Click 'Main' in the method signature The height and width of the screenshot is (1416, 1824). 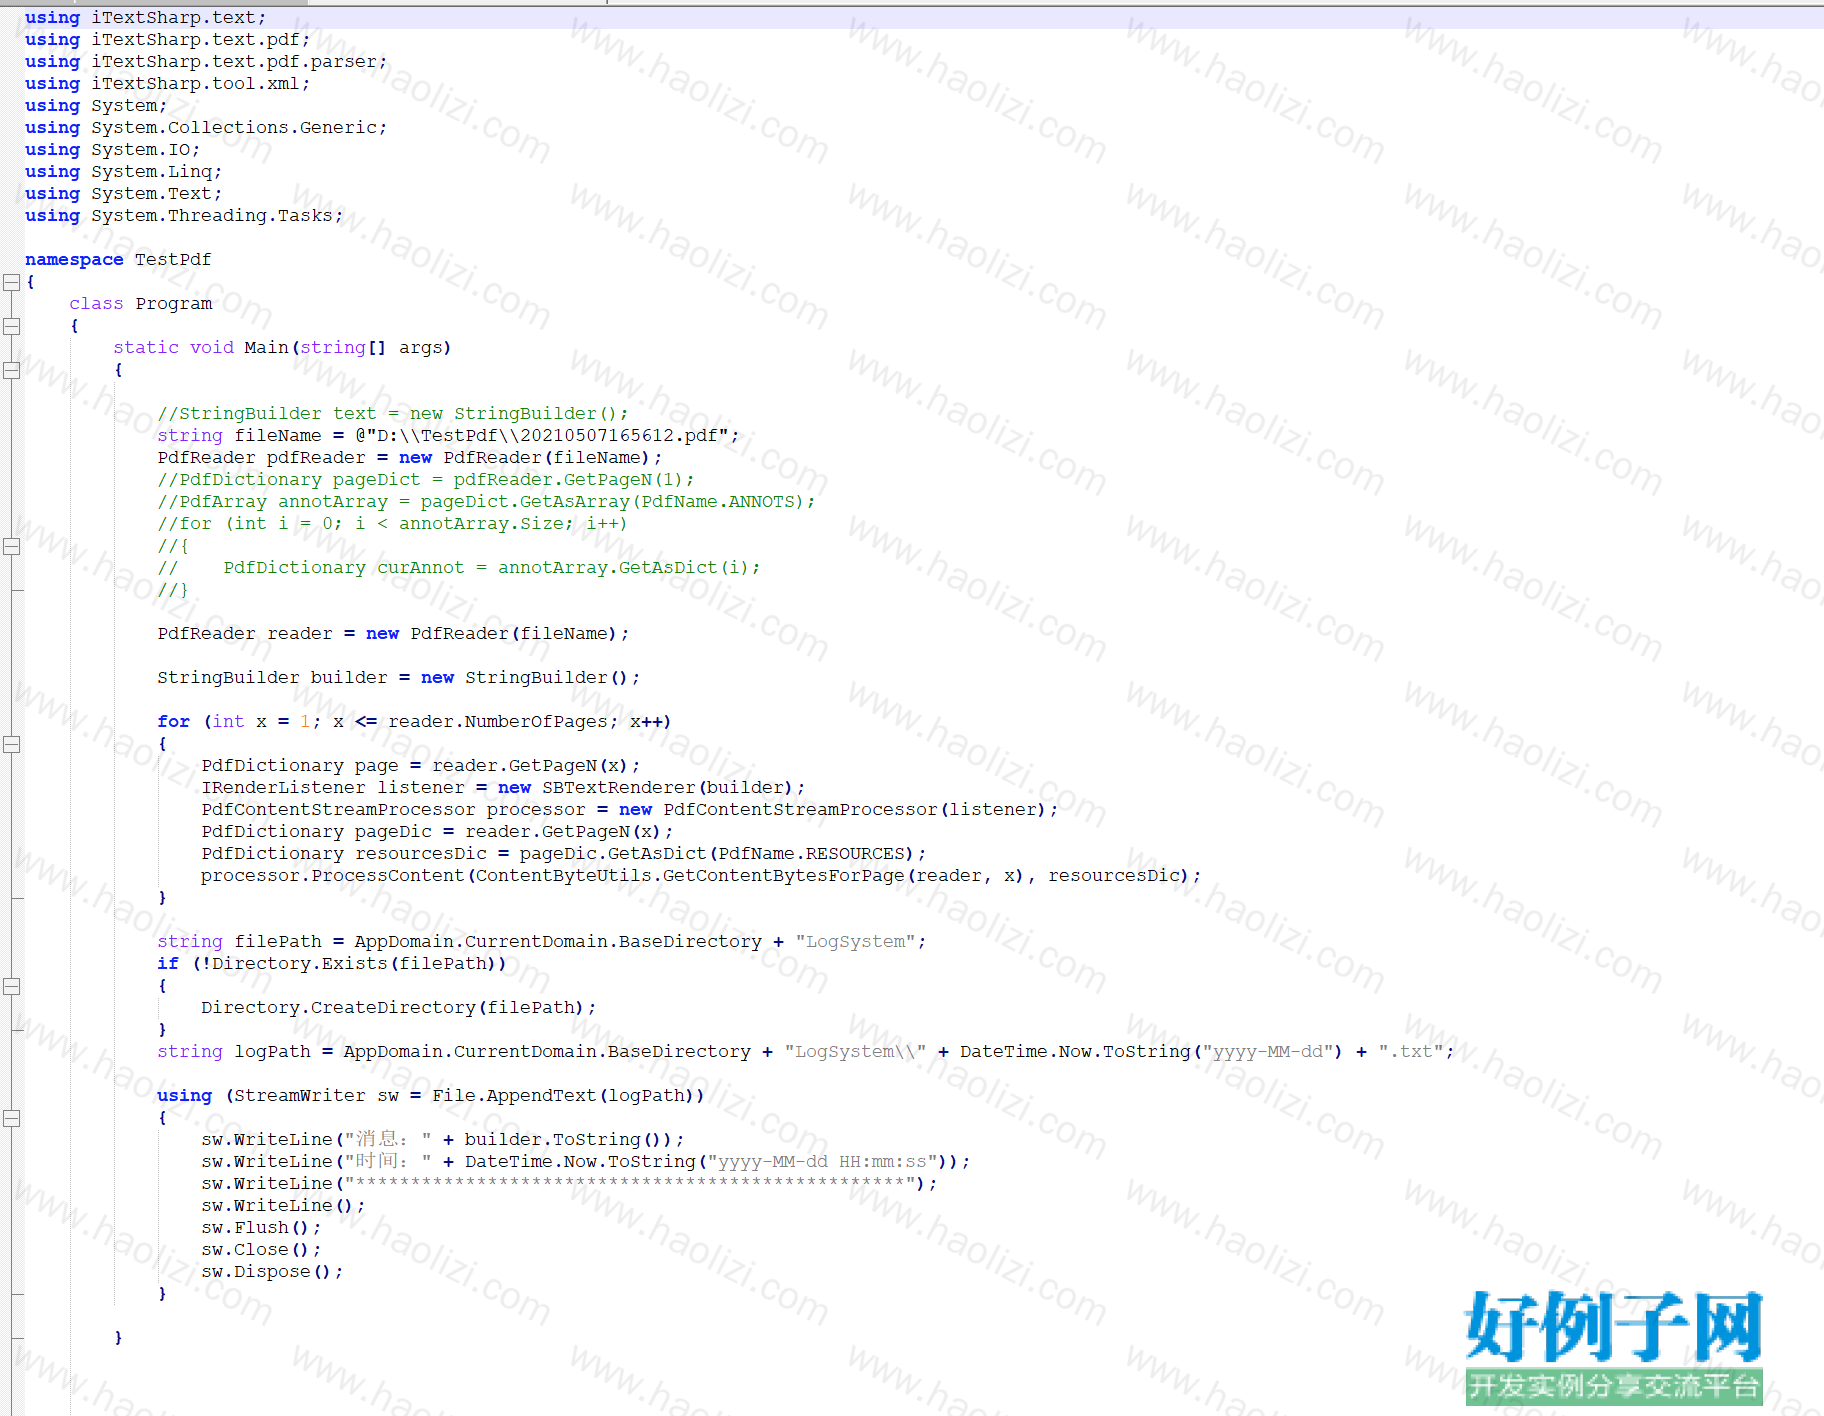[x=267, y=348]
